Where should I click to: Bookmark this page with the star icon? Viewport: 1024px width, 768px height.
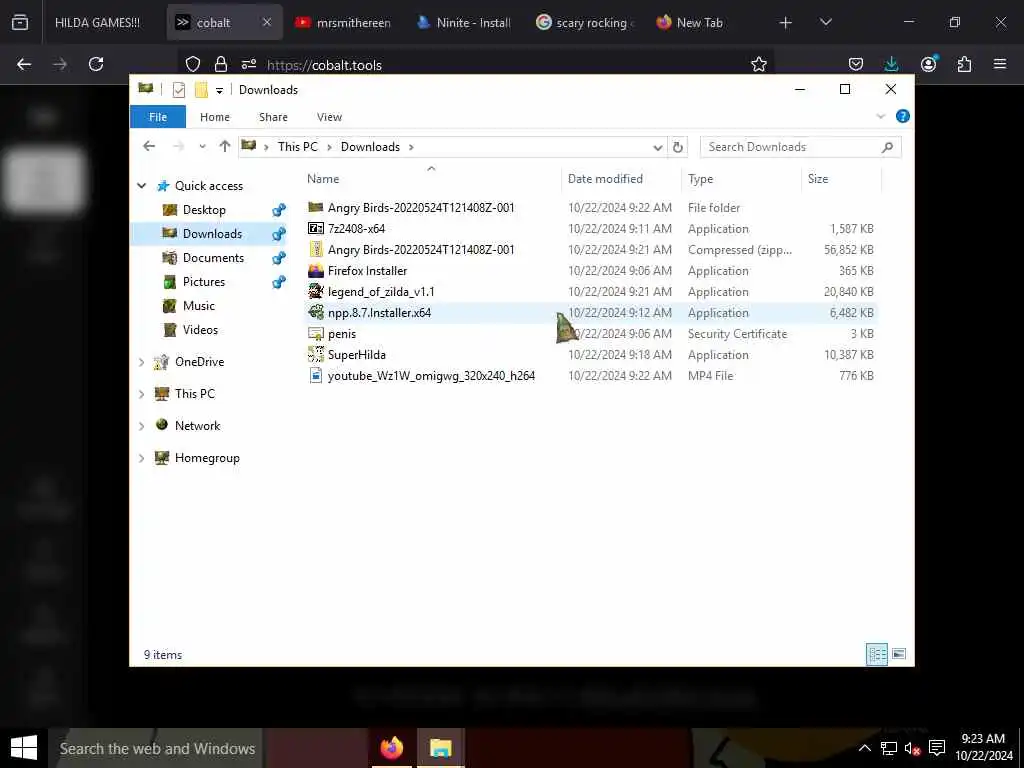tap(758, 64)
